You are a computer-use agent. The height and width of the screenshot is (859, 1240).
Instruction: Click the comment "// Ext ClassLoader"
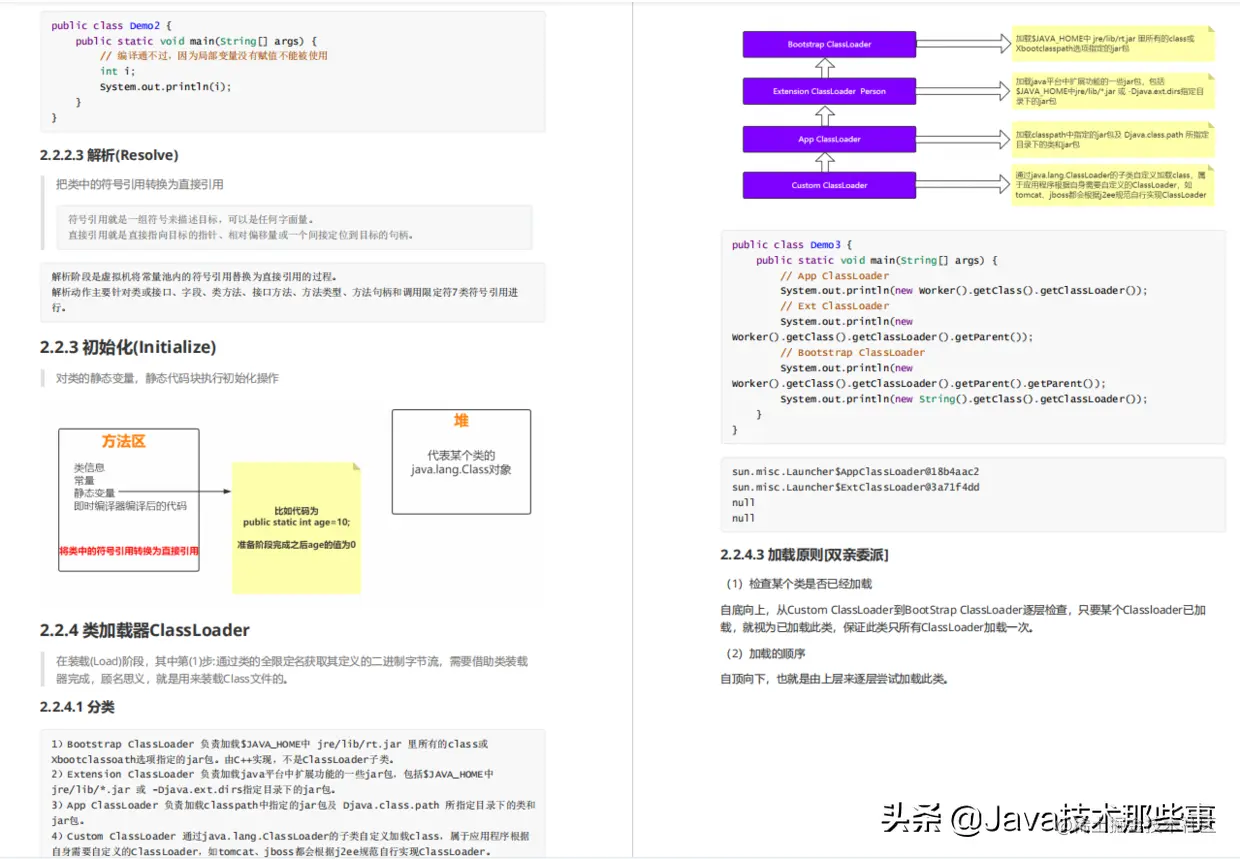tap(834, 306)
